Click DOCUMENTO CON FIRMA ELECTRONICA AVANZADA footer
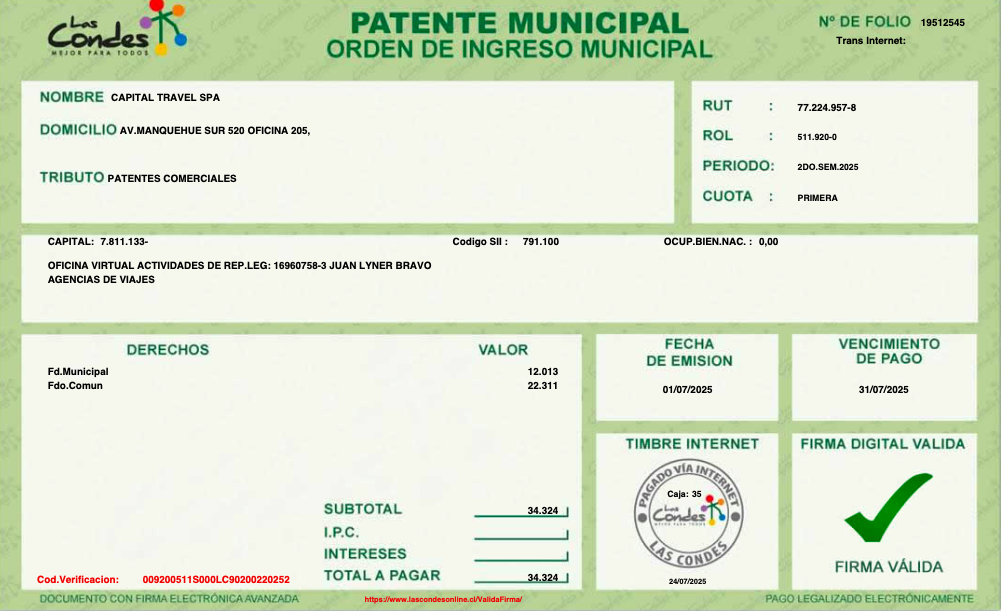The width and height of the screenshot is (1001, 611). point(169,599)
